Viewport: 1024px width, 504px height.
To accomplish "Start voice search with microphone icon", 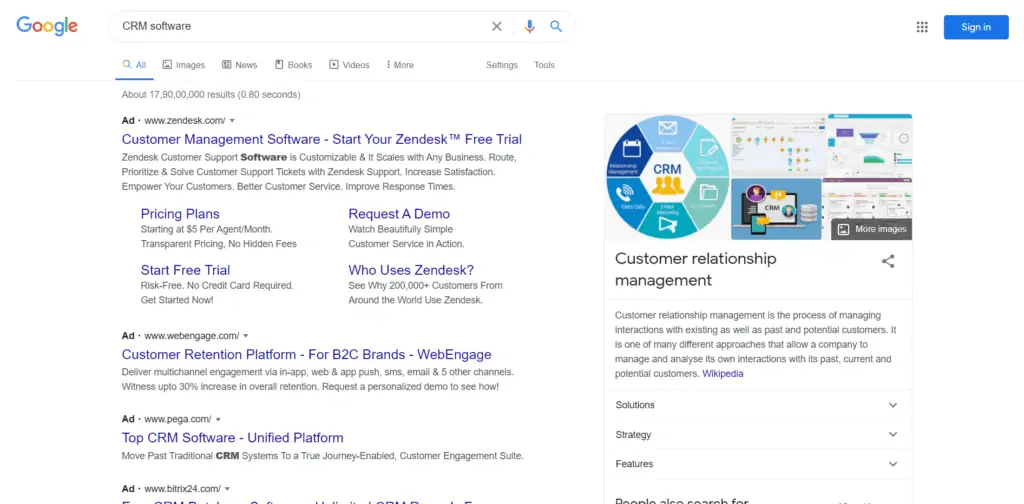I will tap(529, 27).
